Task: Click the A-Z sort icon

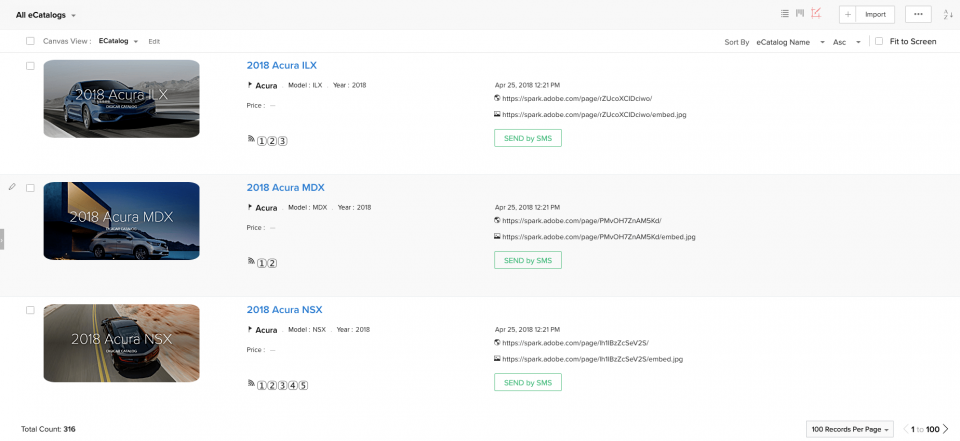Action: [948, 14]
